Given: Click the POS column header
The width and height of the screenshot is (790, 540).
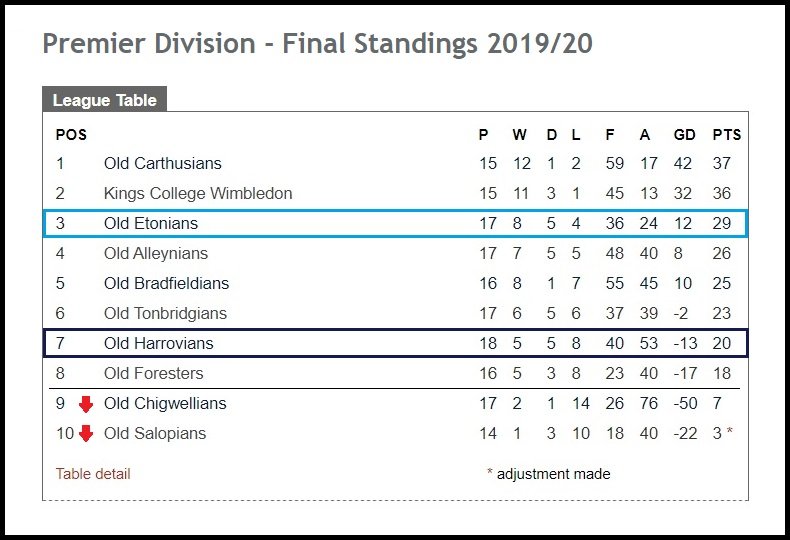Looking at the screenshot, I should (71, 134).
